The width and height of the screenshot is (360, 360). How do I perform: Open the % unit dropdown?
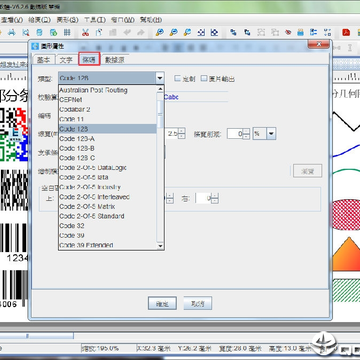click(x=271, y=134)
